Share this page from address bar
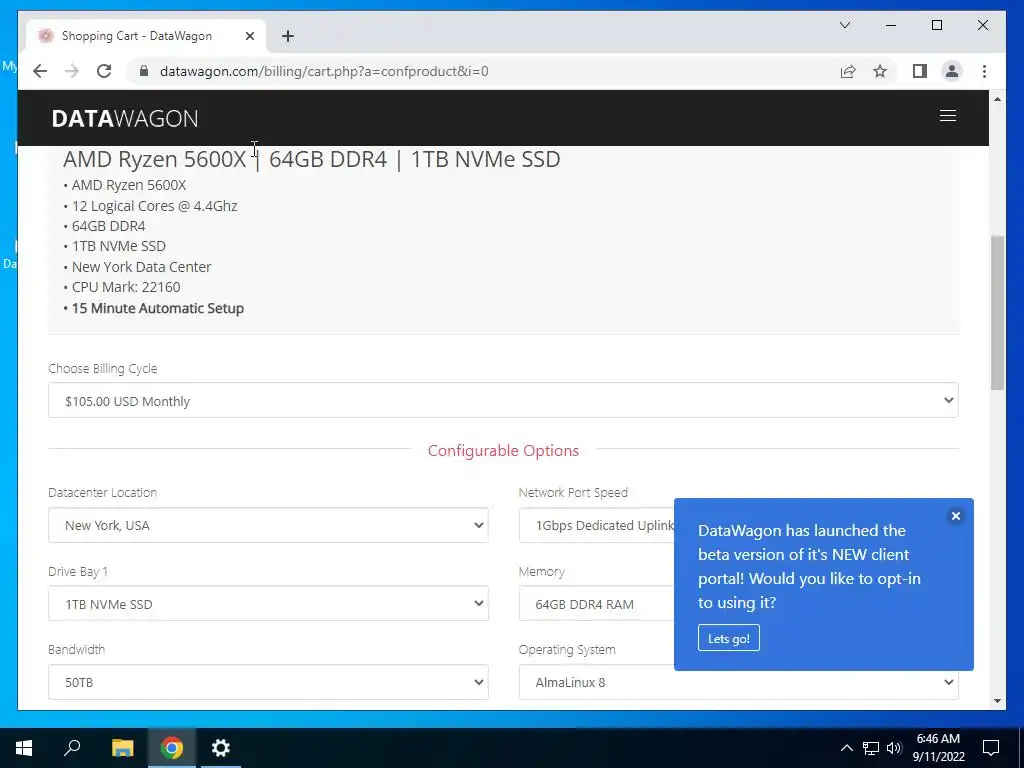Screen dimensions: 1024x768 [x=848, y=71]
